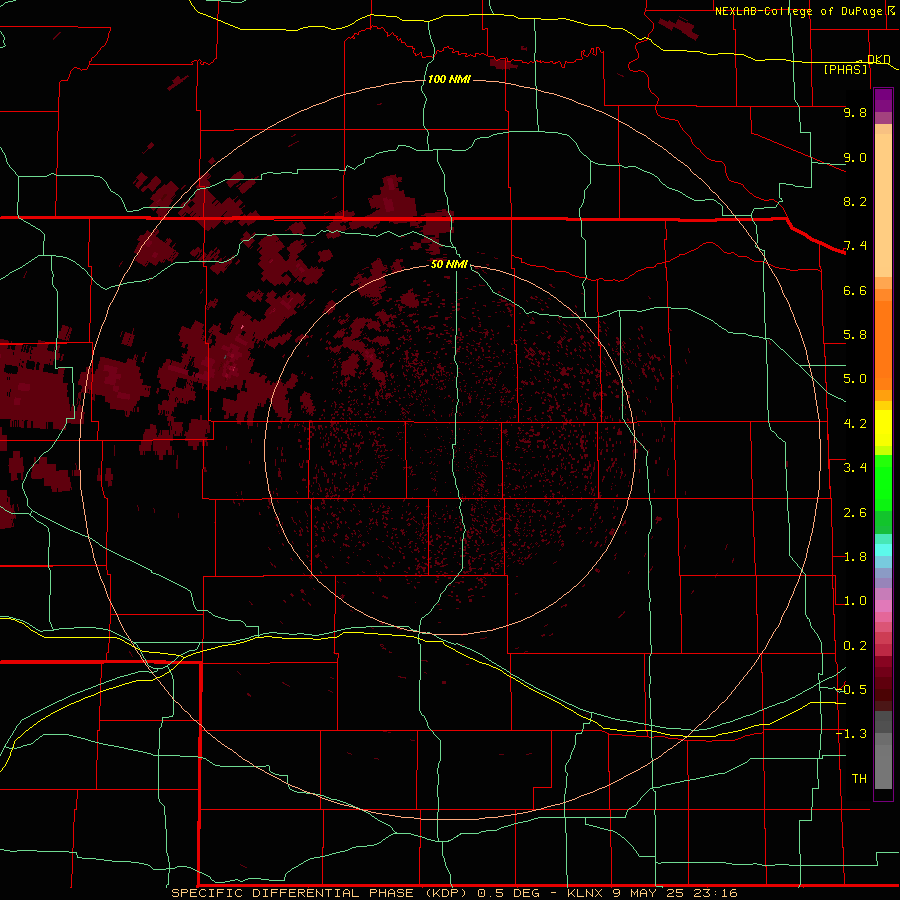Click the 9.8 color scale value

point(855,112)
